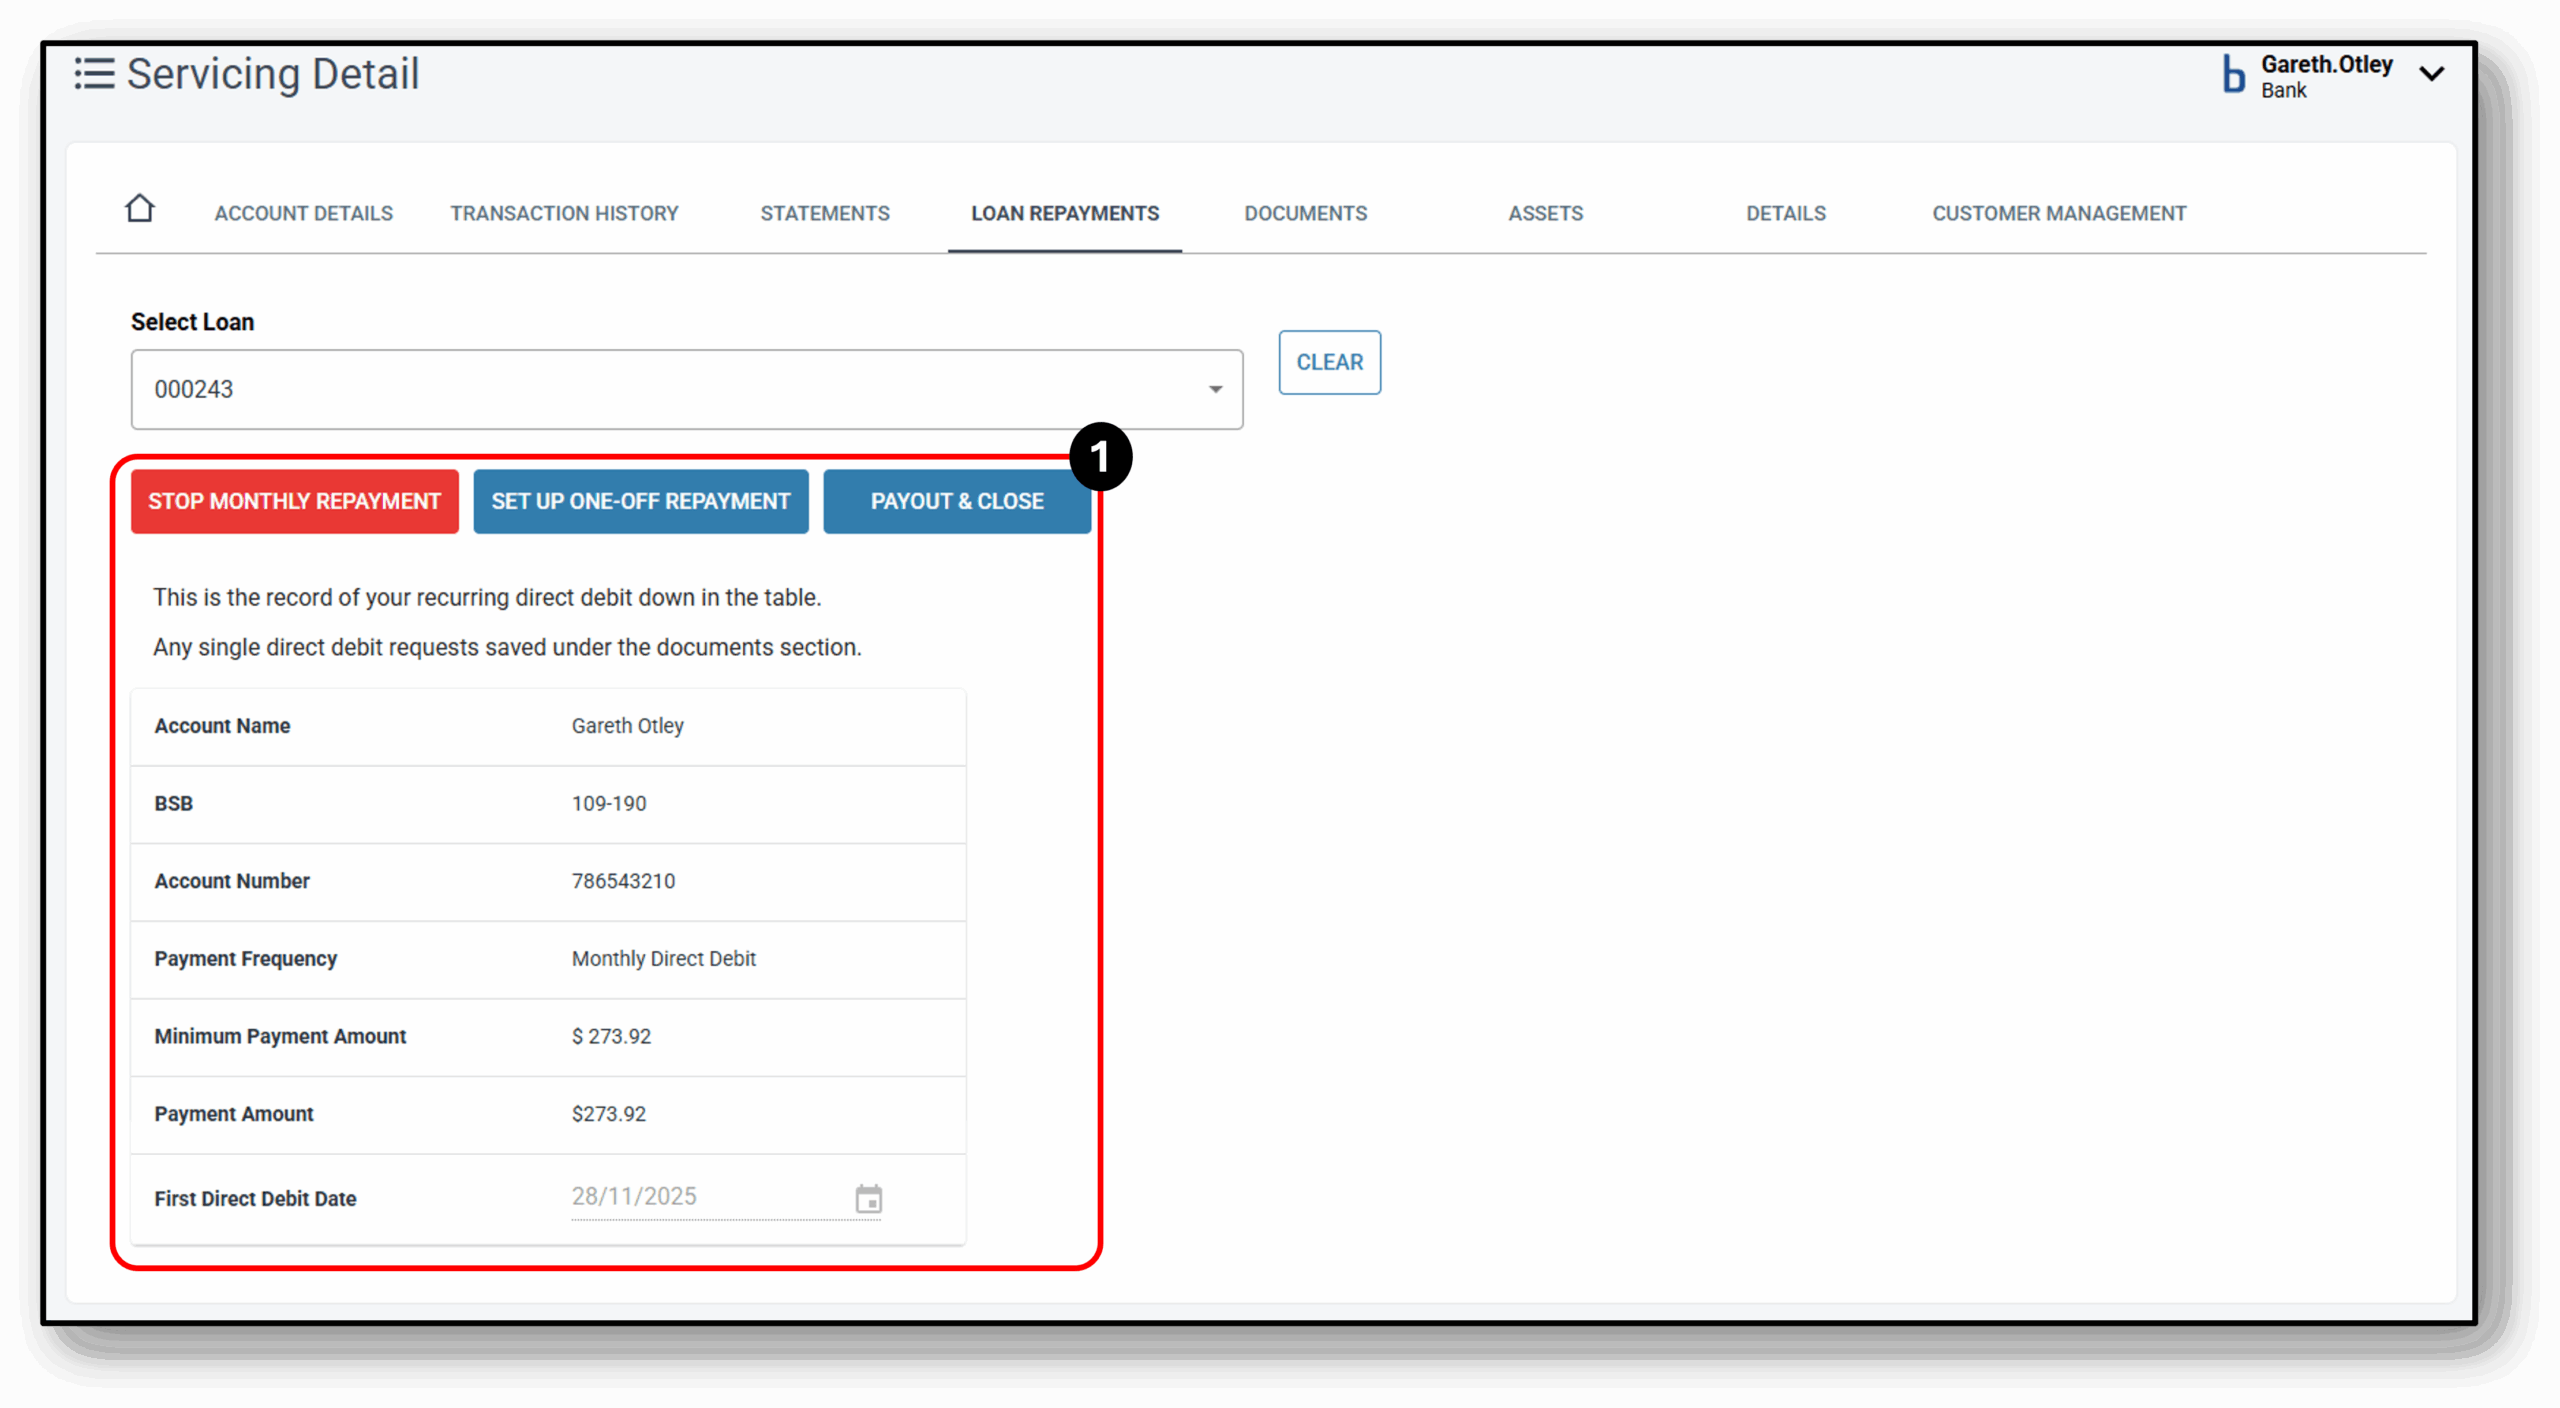2560x1408 pixels.
Task: Open the Documents tab
Action: (x=1305, y=213)
